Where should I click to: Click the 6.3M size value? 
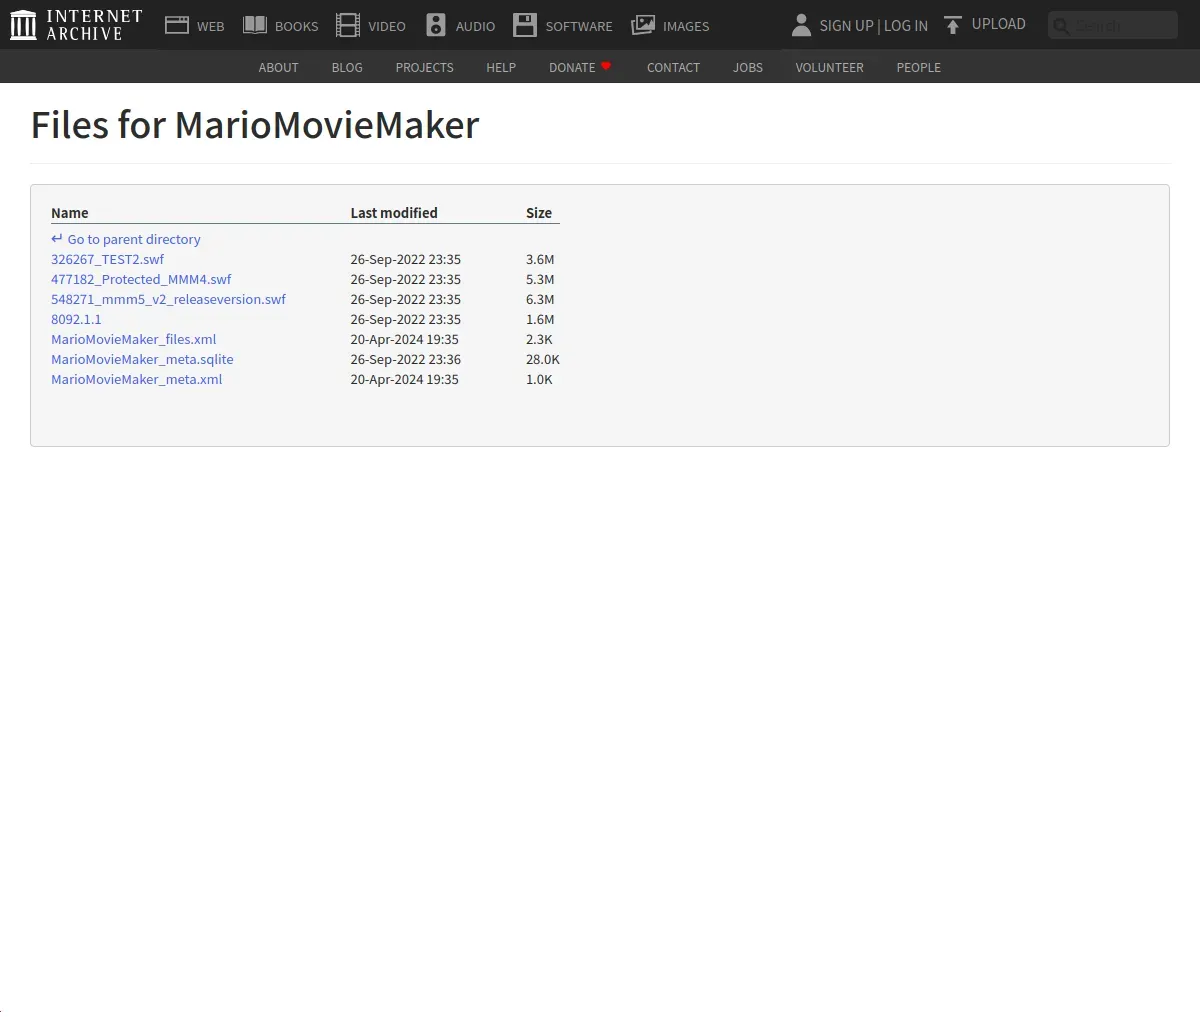coord(540,299)
